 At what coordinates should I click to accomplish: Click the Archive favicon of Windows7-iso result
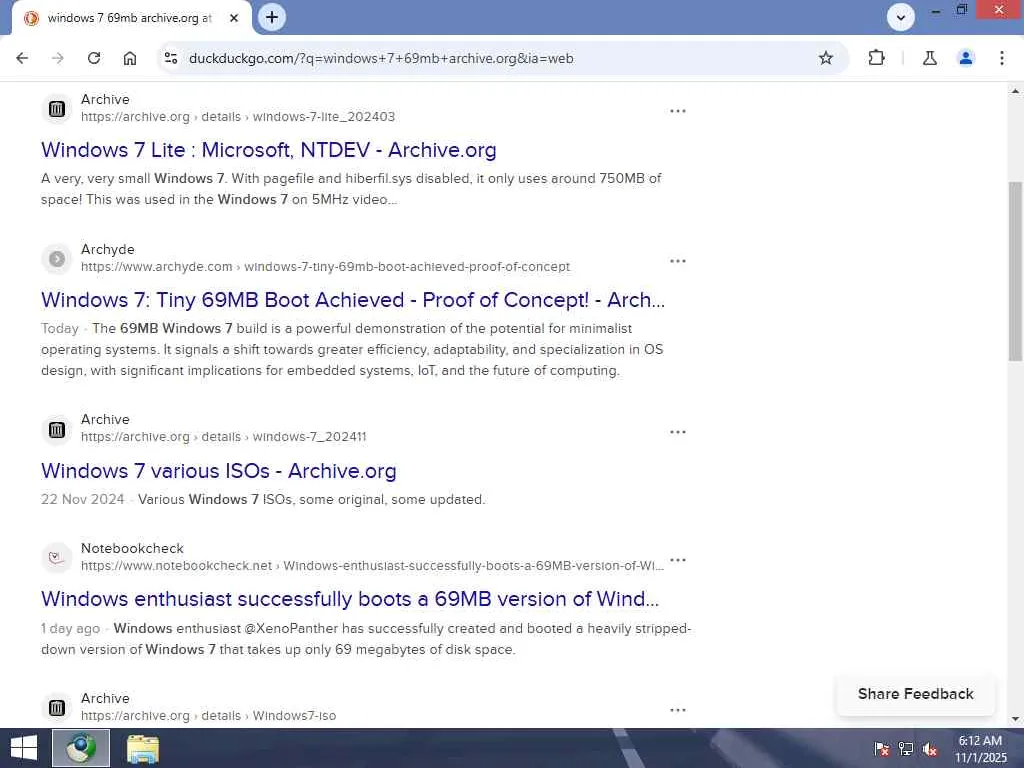pos(57,708)
